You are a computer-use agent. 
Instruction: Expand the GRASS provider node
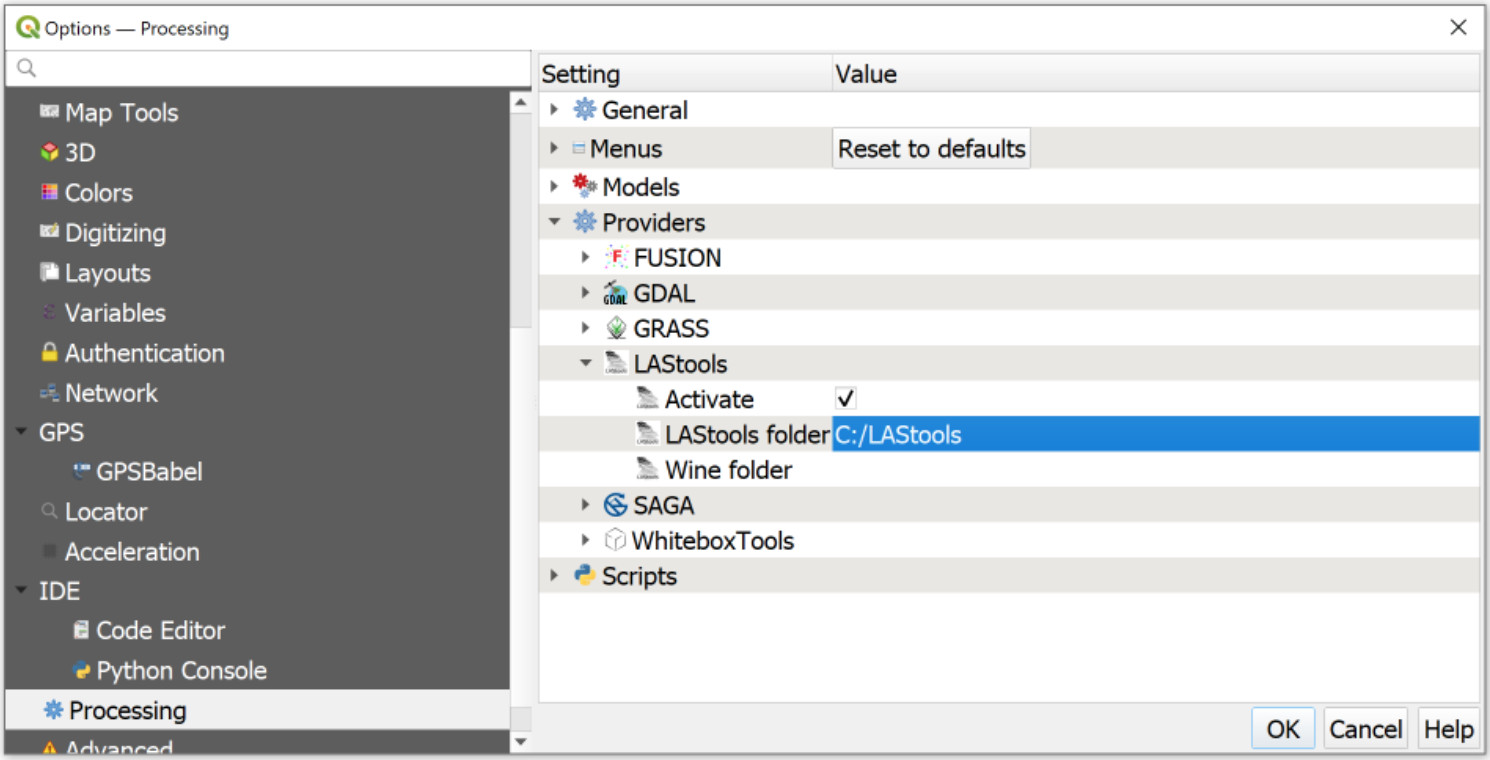[x=586, y=328]
